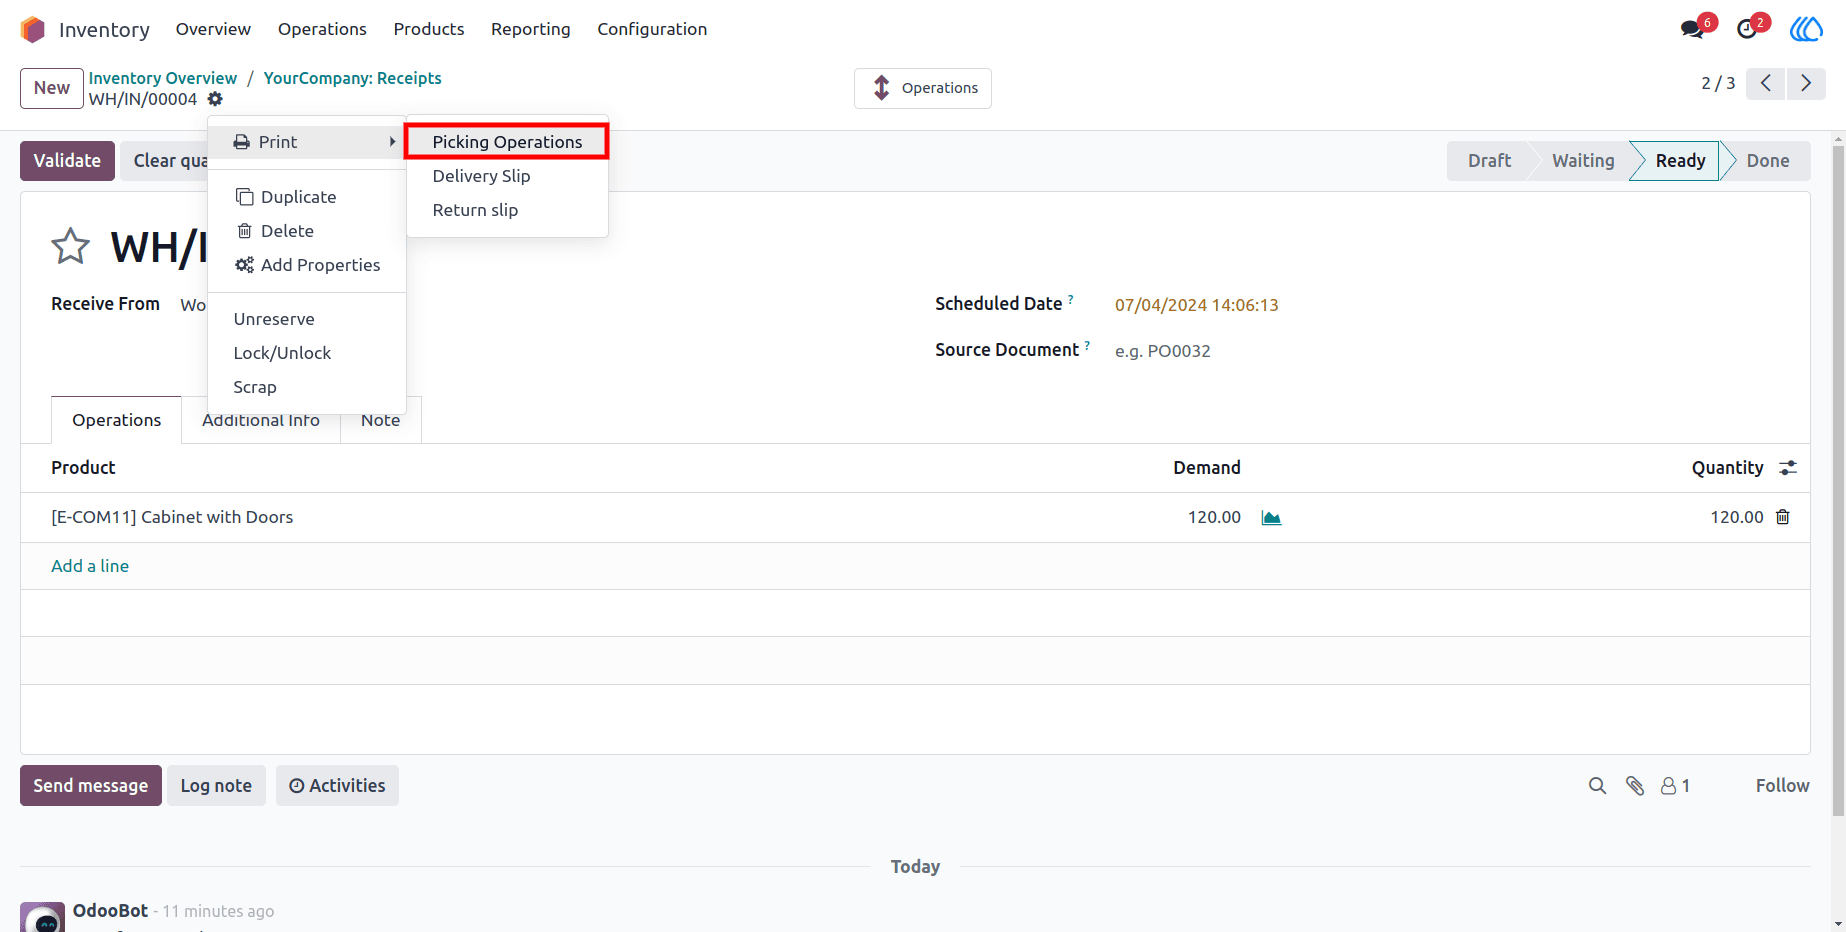Click the user avatar icon

tap(1806, 29)
